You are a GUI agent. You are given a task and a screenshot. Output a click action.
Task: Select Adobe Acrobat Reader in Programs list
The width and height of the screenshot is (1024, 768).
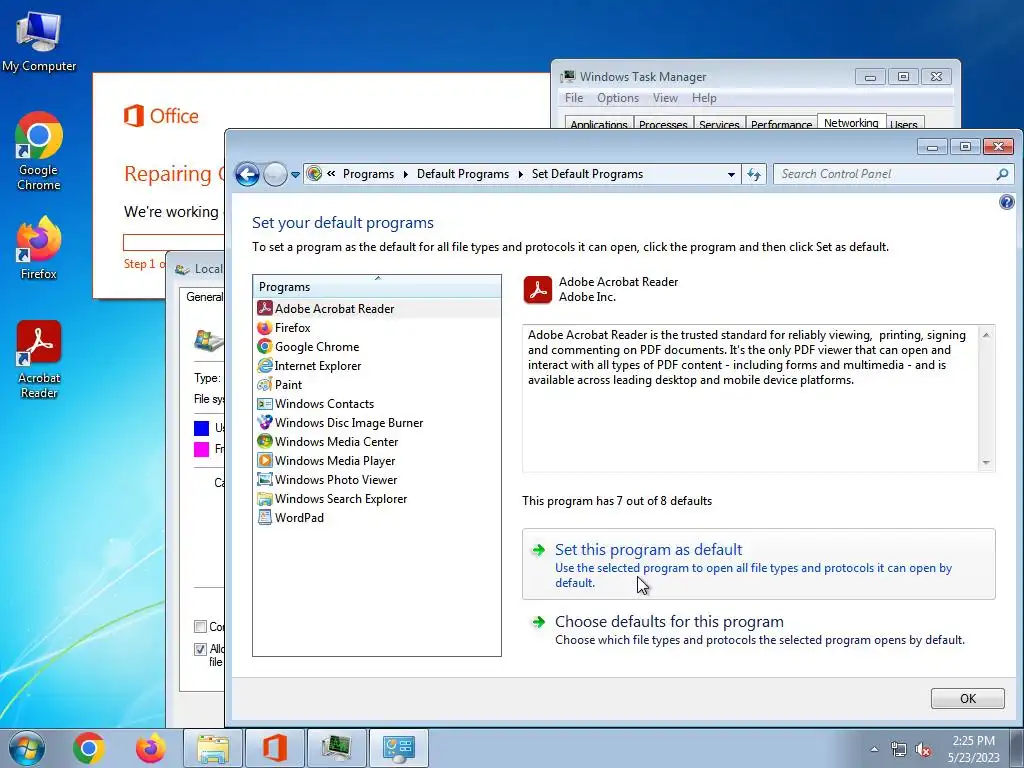coord(377,308)
